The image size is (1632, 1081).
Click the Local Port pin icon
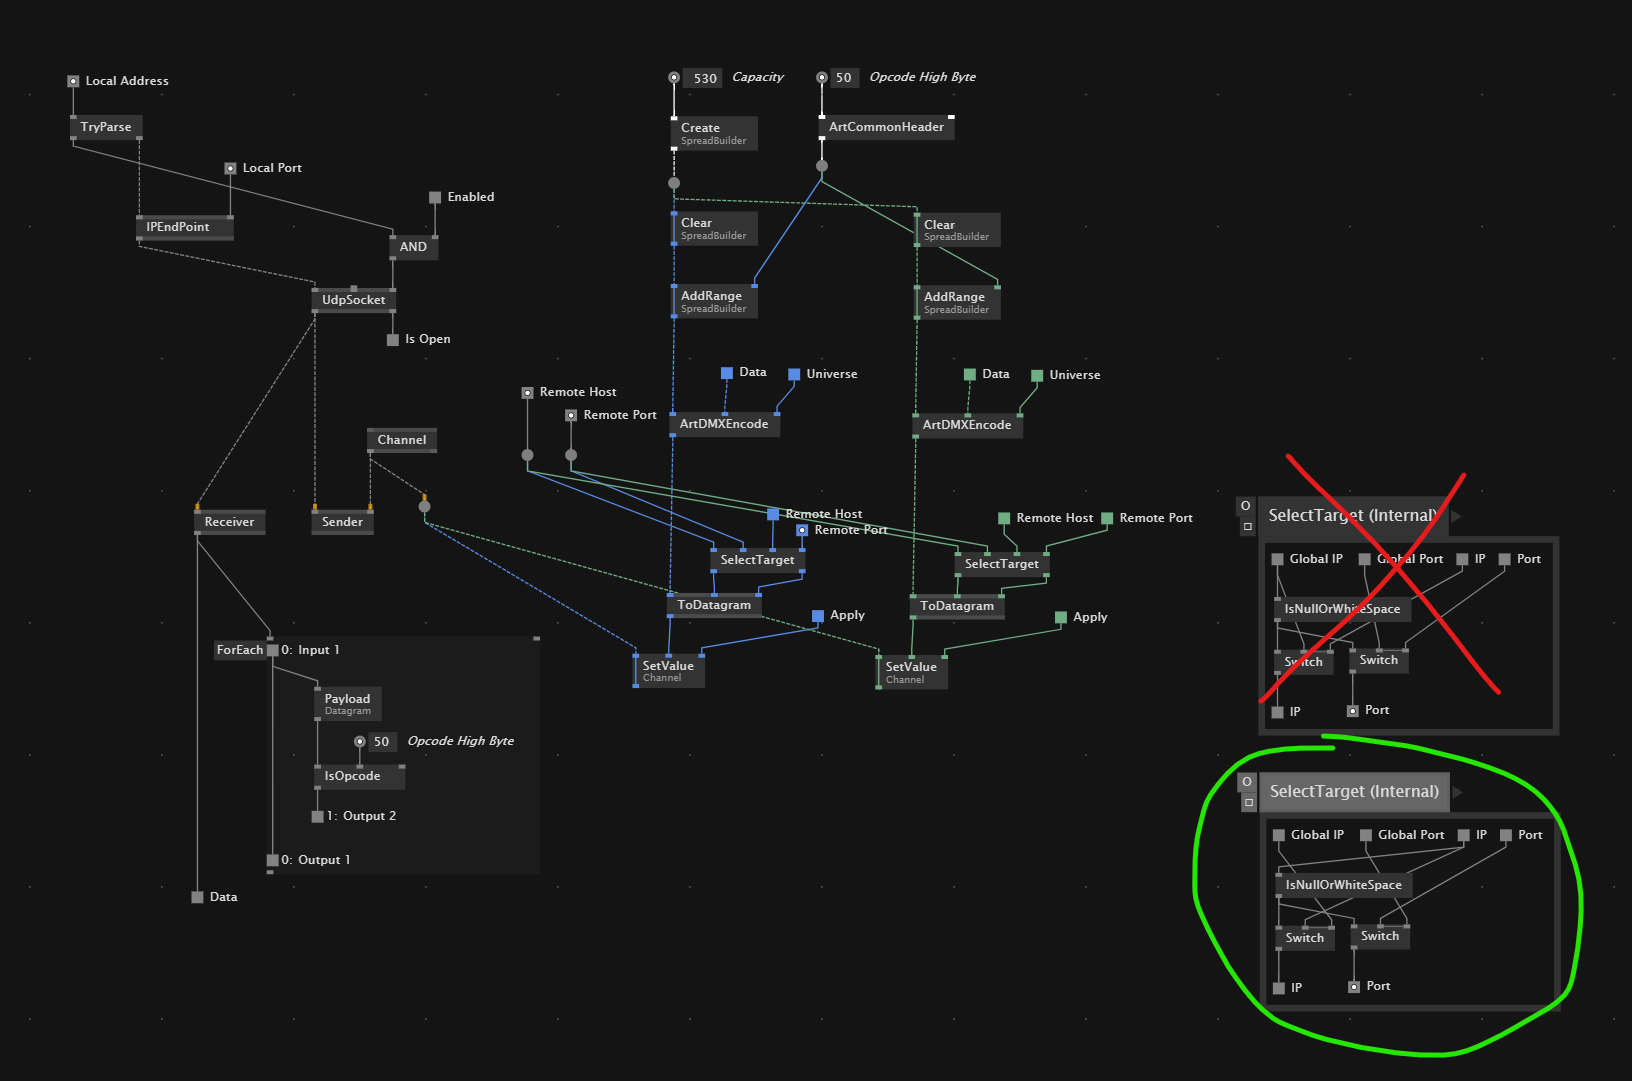pos(230,169)
